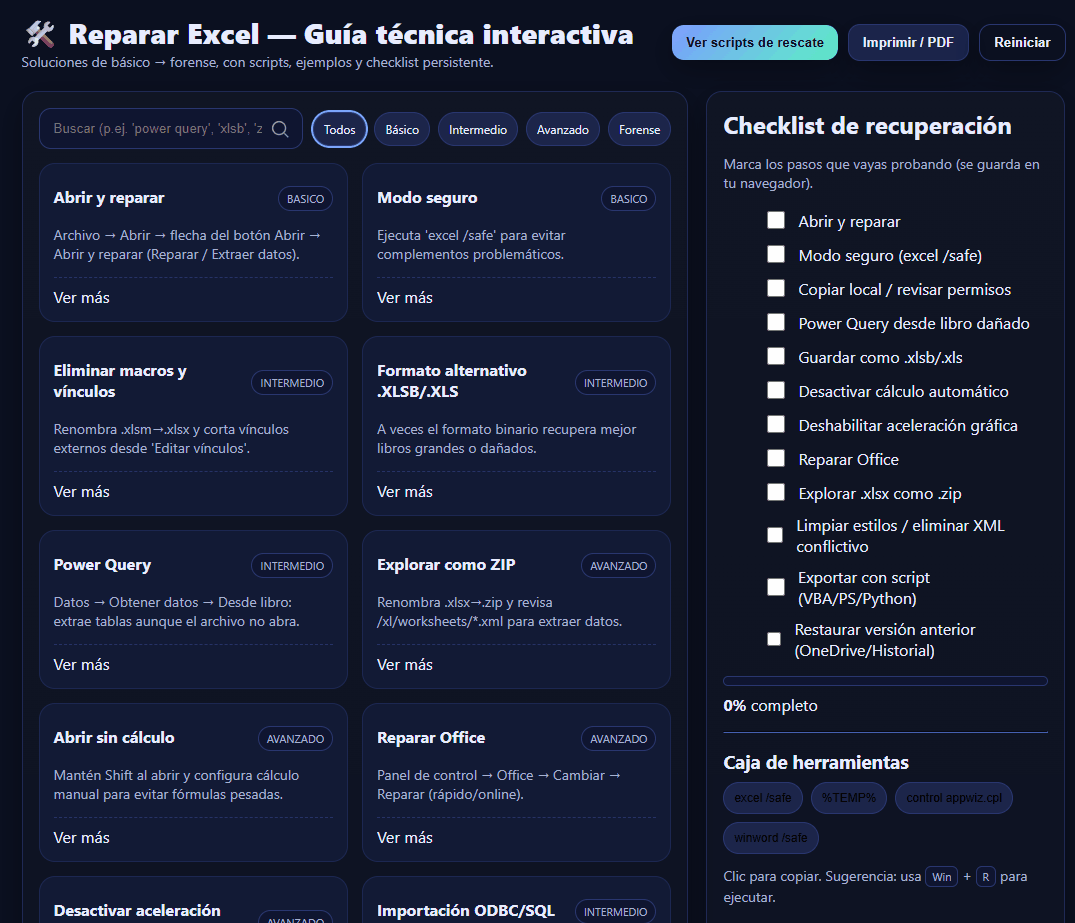The width and height of the screenshot is (1075, 923).
Task: Expand 'Ver más' in Abrir y reparar card
Action: point(82,298)
